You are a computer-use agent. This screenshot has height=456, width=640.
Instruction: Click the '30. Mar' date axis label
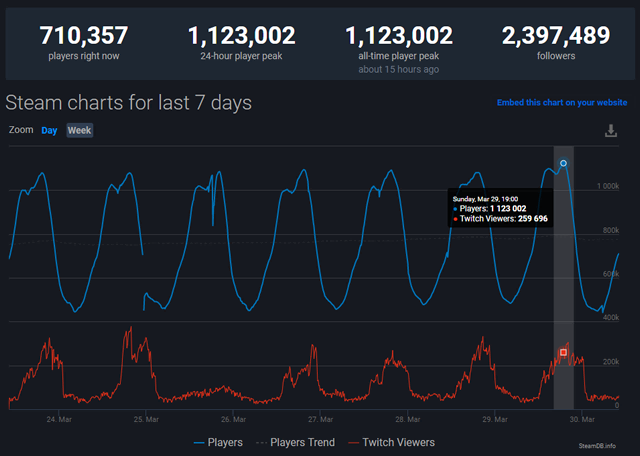click(x=581, y=420)
